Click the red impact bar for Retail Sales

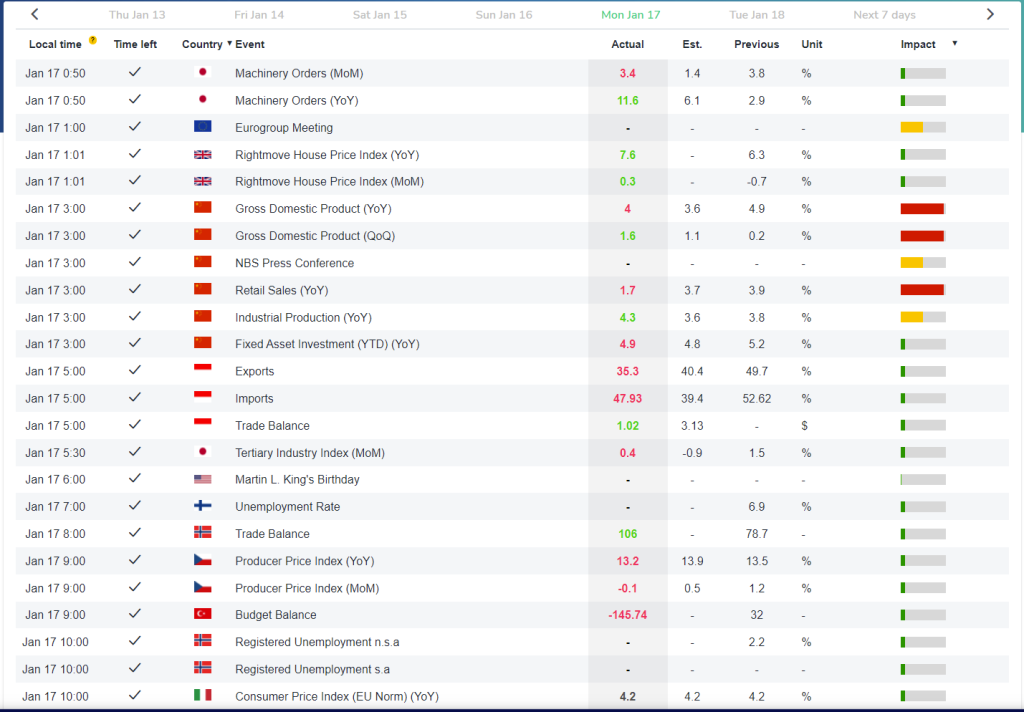(922, 290)
